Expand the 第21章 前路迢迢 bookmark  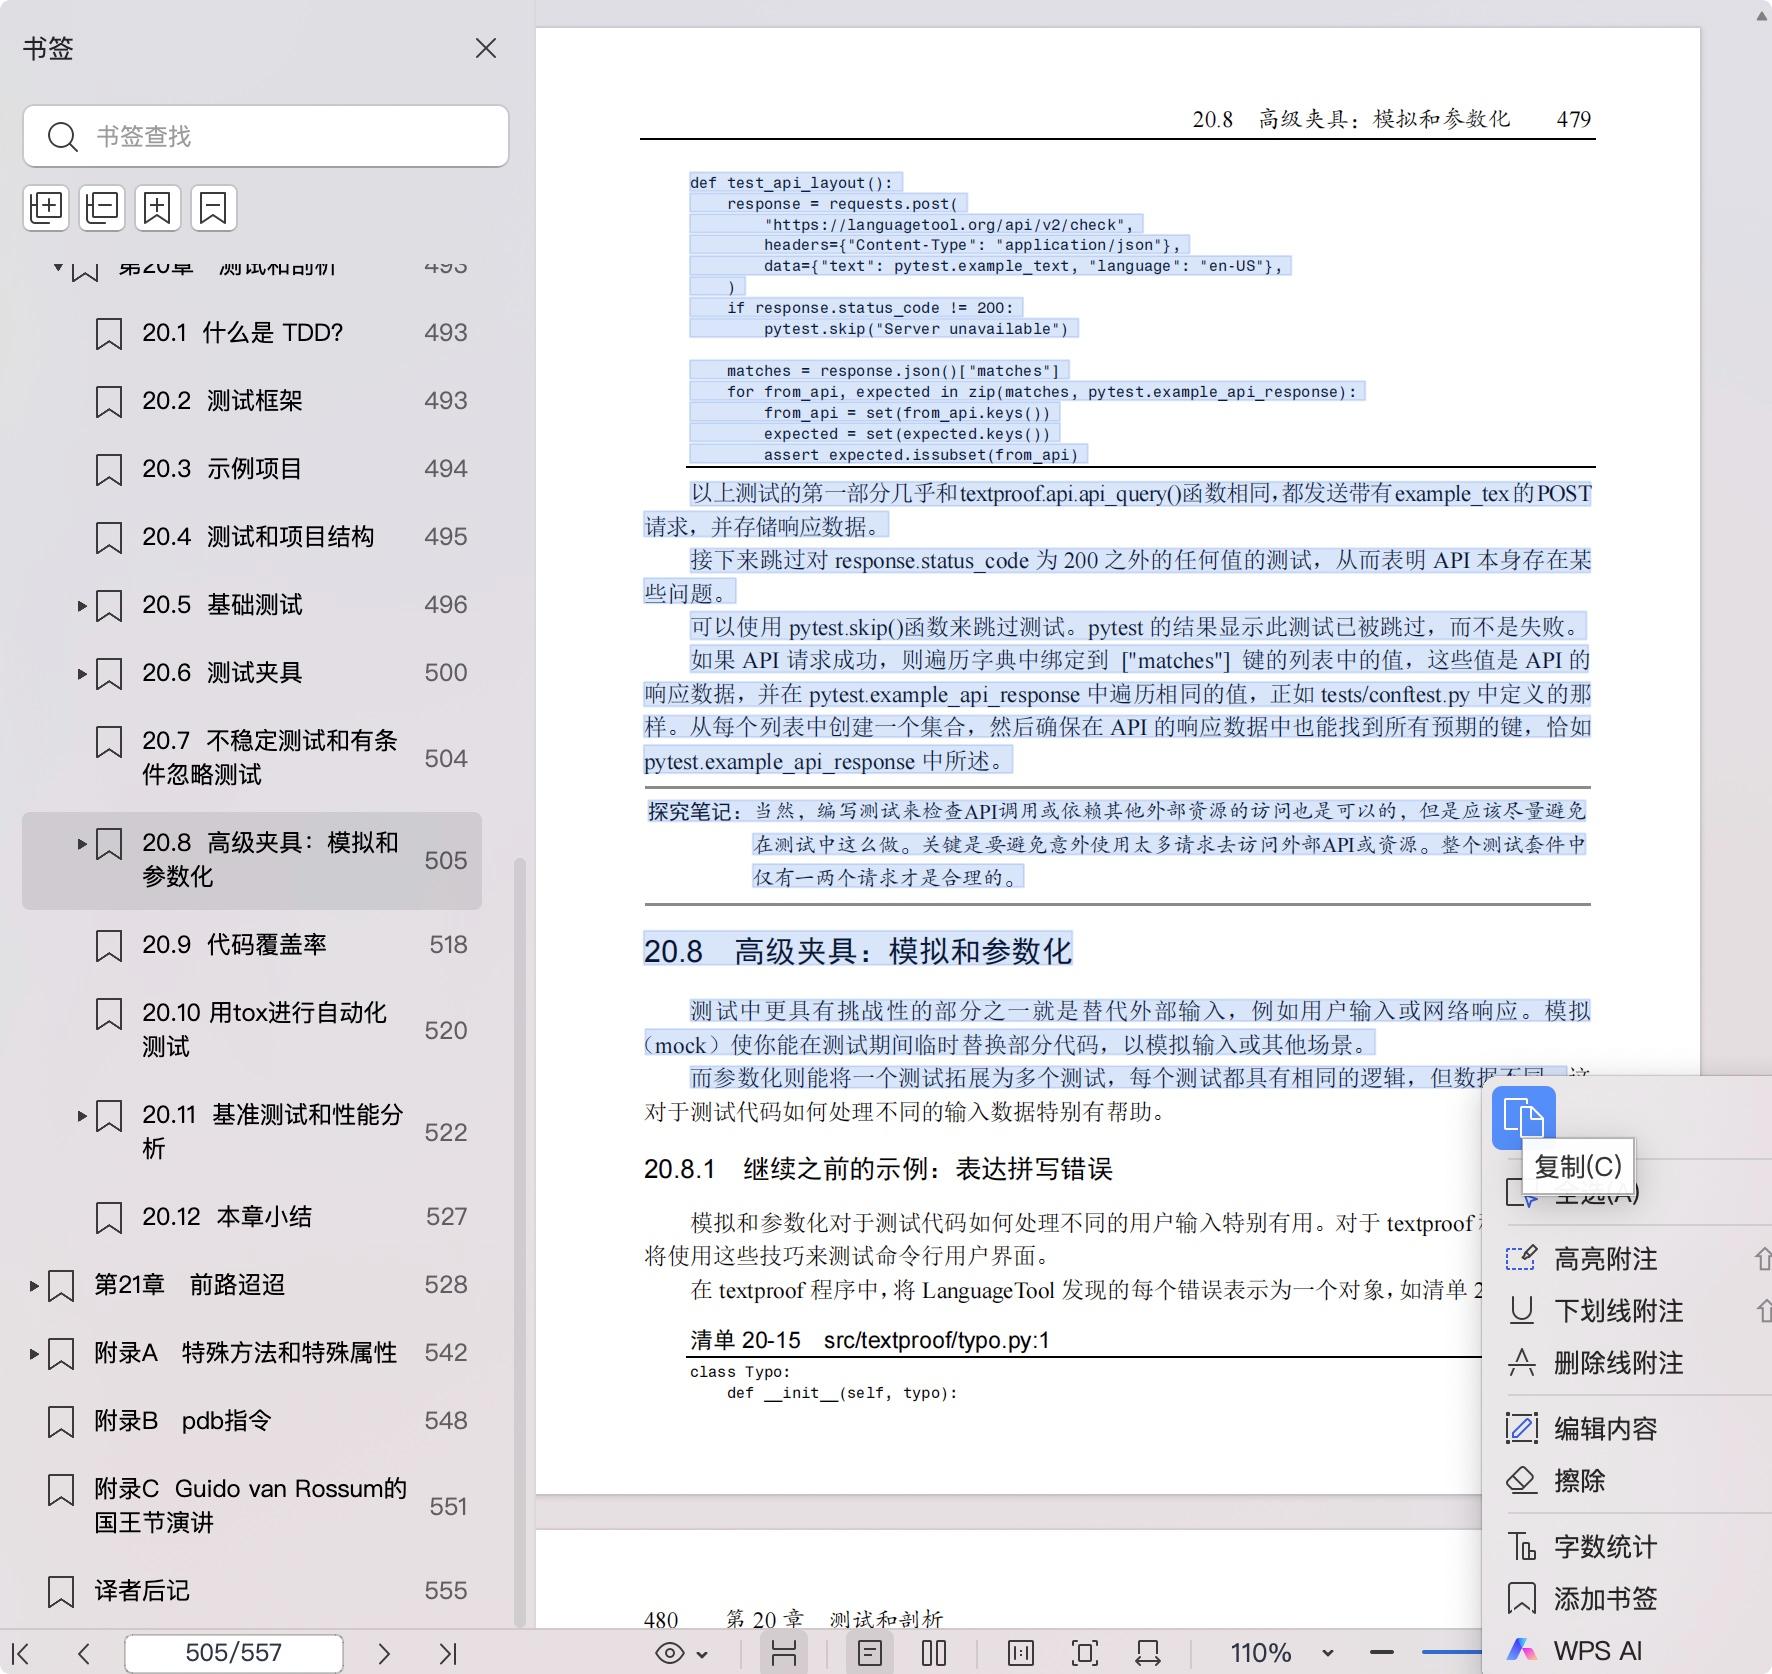(34, 1286)
